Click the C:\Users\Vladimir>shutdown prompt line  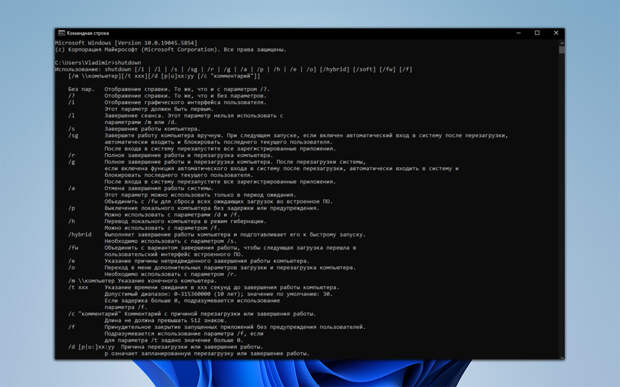[x=98, y=62]
